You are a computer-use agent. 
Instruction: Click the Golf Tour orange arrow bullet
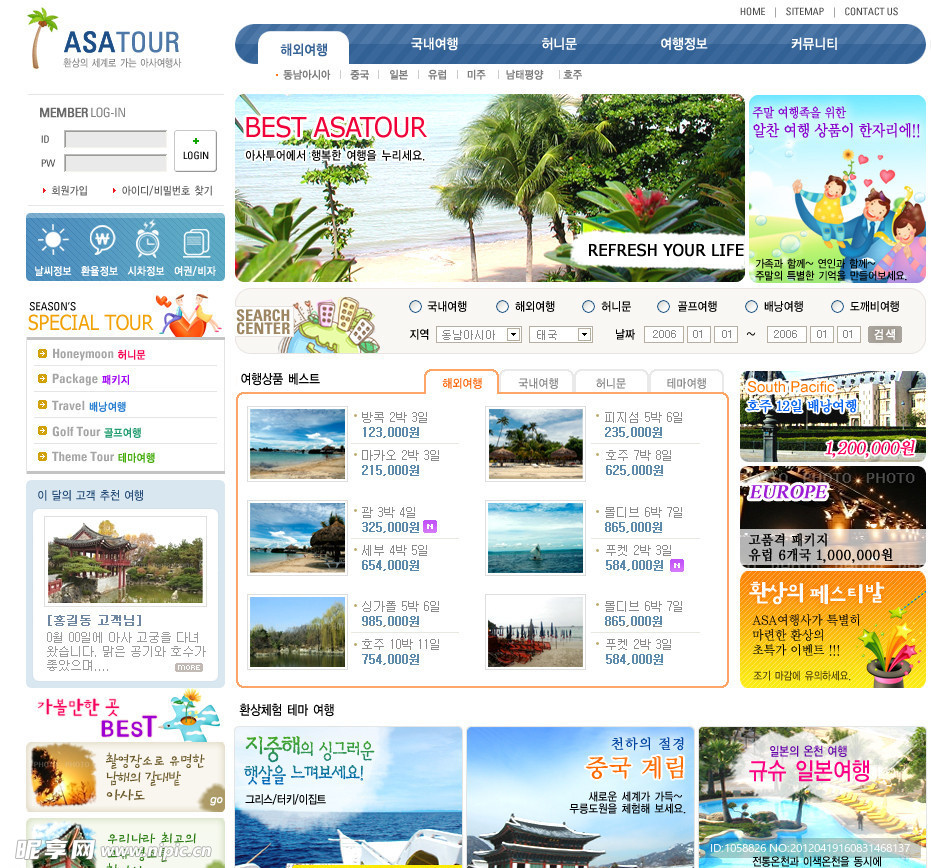42,431
